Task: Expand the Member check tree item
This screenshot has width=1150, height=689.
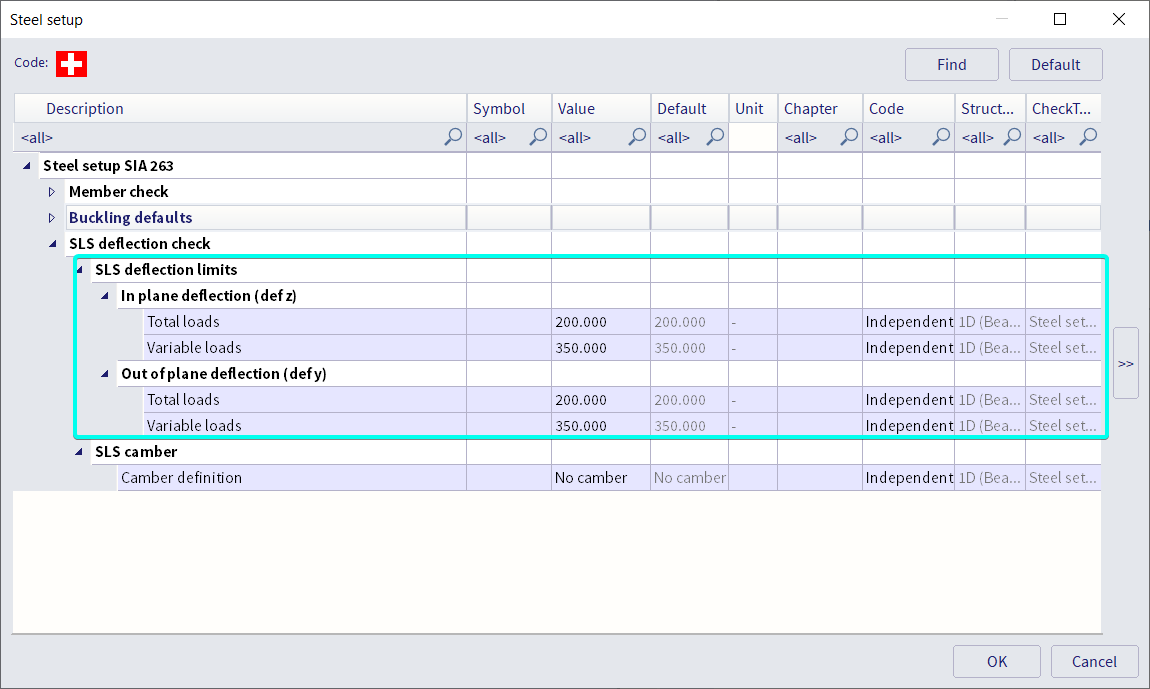Action: pos(51,191)
